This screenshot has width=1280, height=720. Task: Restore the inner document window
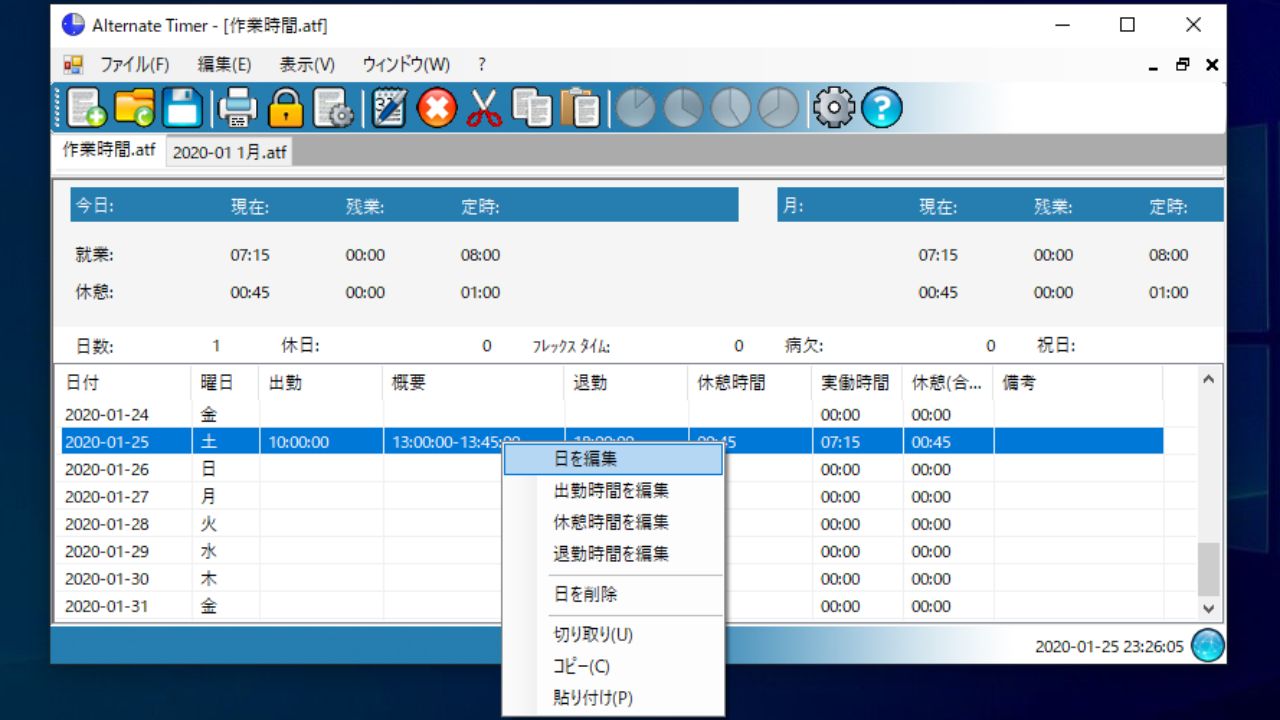1182,65
